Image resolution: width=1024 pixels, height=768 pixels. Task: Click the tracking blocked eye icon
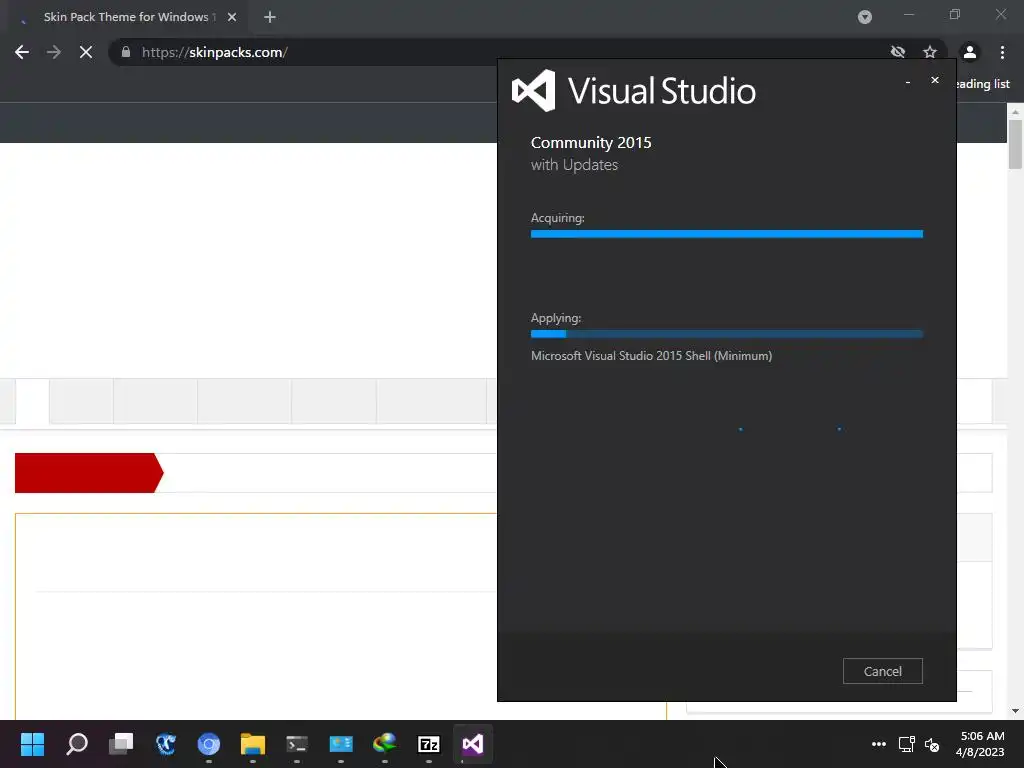(x=898, y=52)
